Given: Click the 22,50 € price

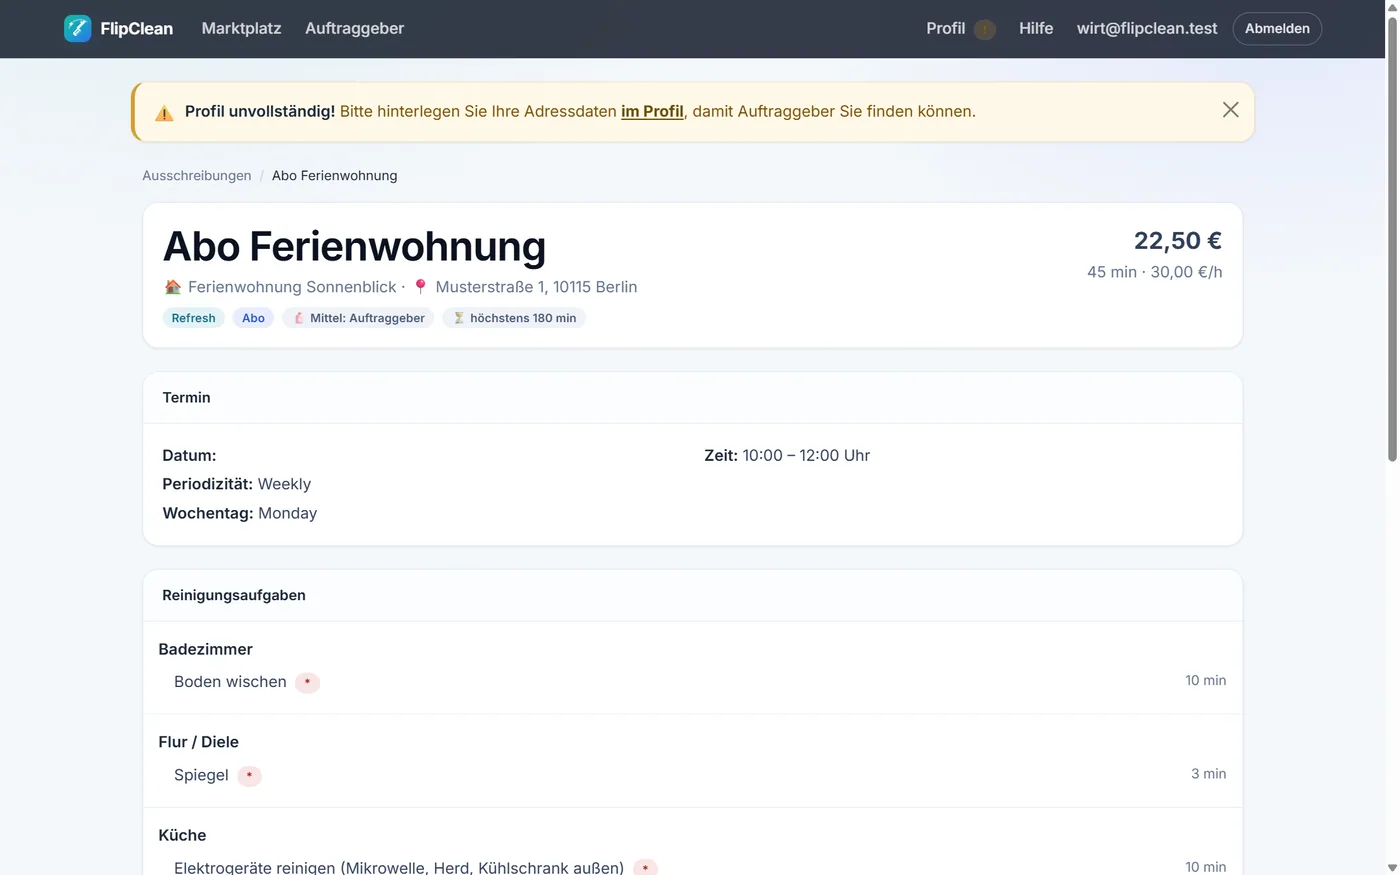Looking at the screenshot, I should [x=1178, y=240].
